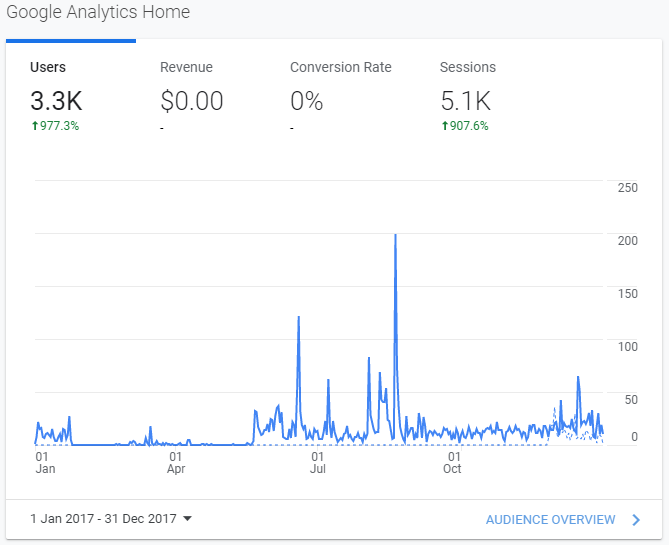The image size is (669, 545).
Task: Click the 5.1K sessions value
Action: coord(466,101)
